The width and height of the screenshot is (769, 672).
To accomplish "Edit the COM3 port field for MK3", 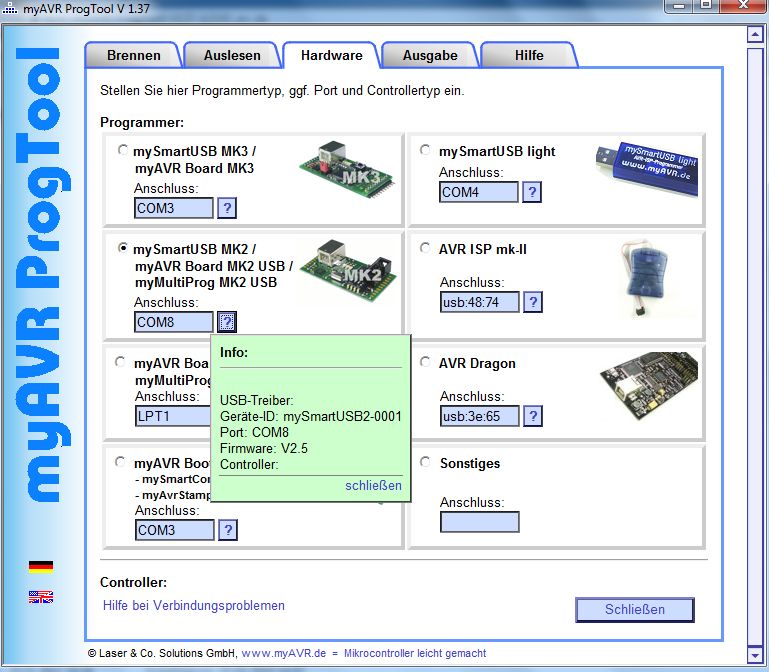I will coord(174,208).
